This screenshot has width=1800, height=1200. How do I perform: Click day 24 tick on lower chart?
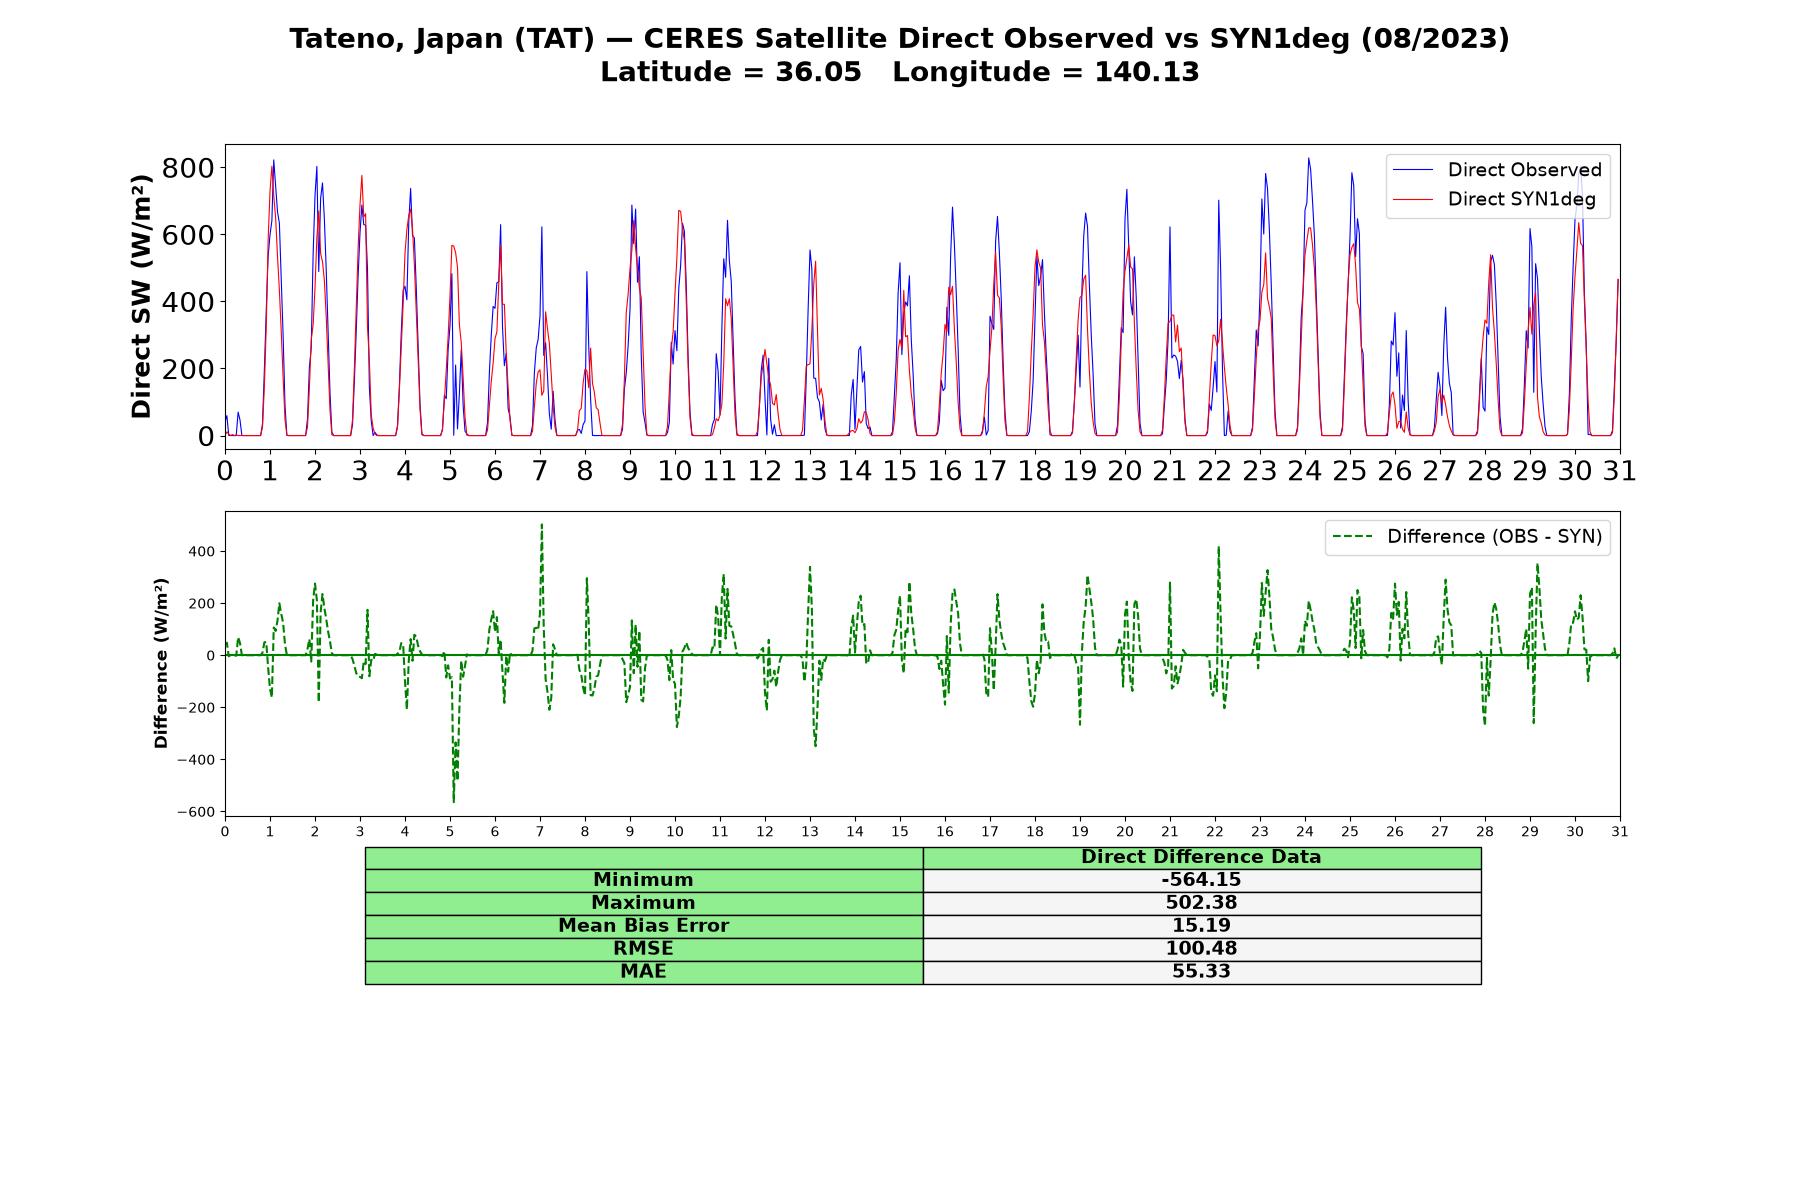(x=1305, y=831)
